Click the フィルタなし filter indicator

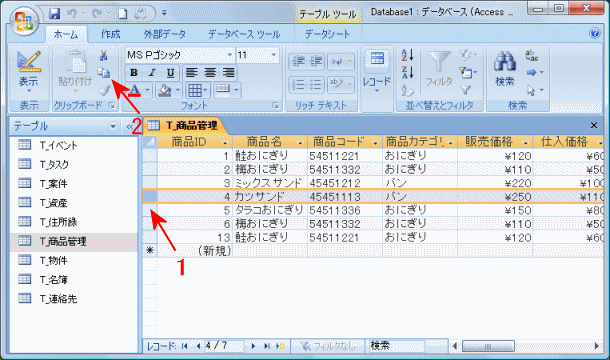coord(328,346)
